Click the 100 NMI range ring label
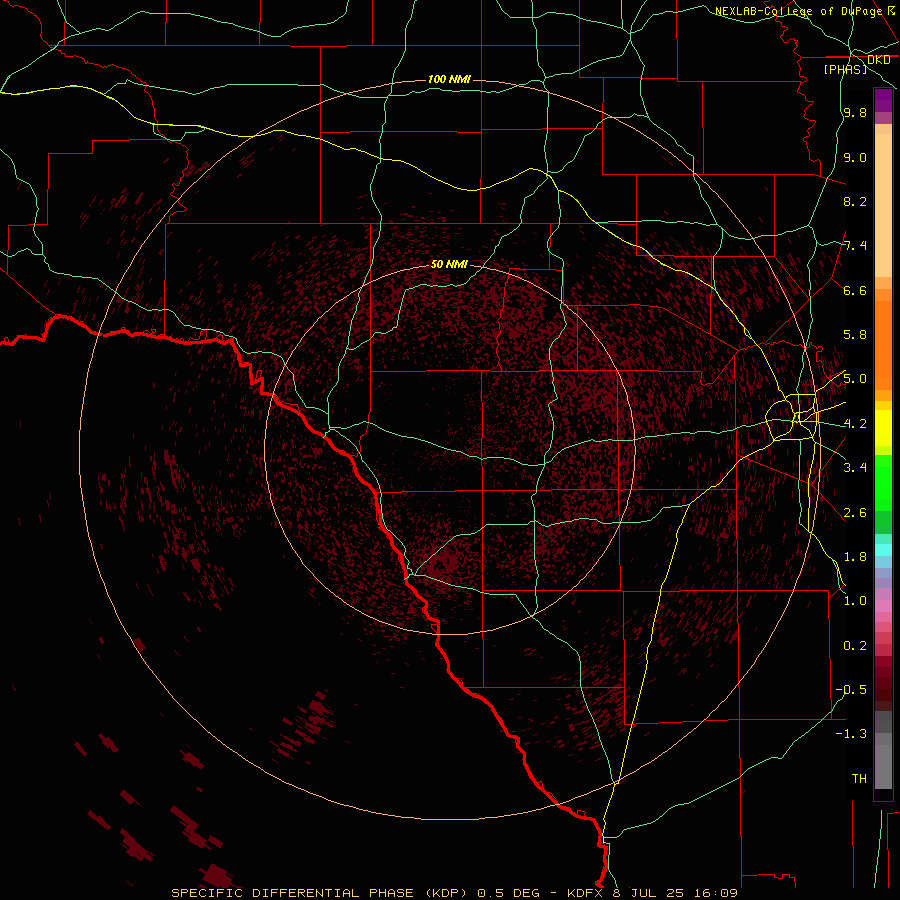Screen dimensions: 900x900 click(449, 79)
